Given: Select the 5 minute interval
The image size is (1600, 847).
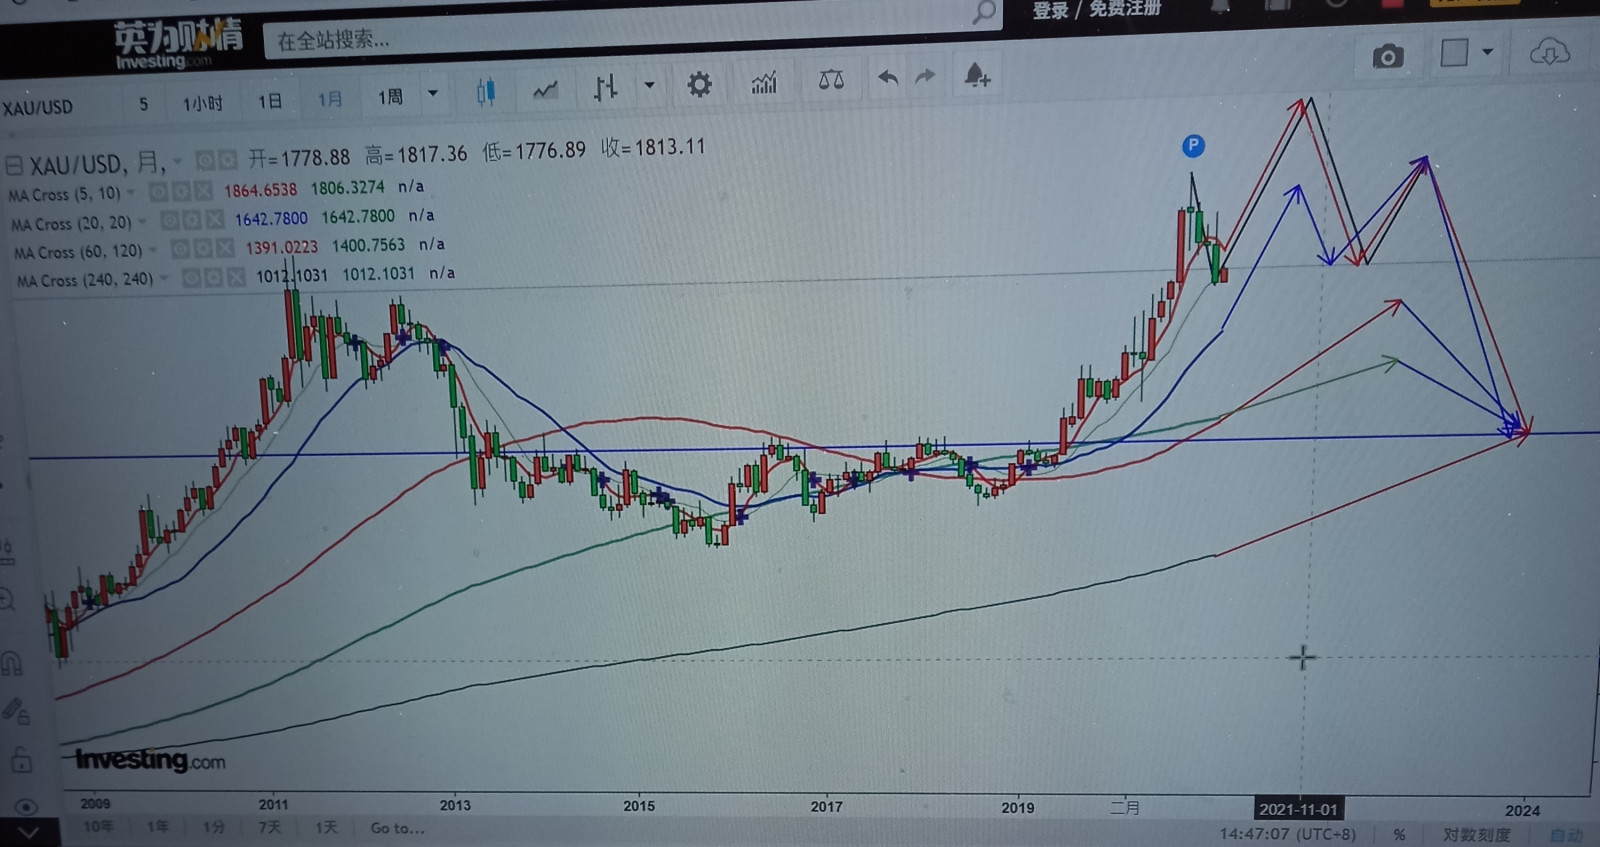Looking at the screenshot, I should coord(144,104).
